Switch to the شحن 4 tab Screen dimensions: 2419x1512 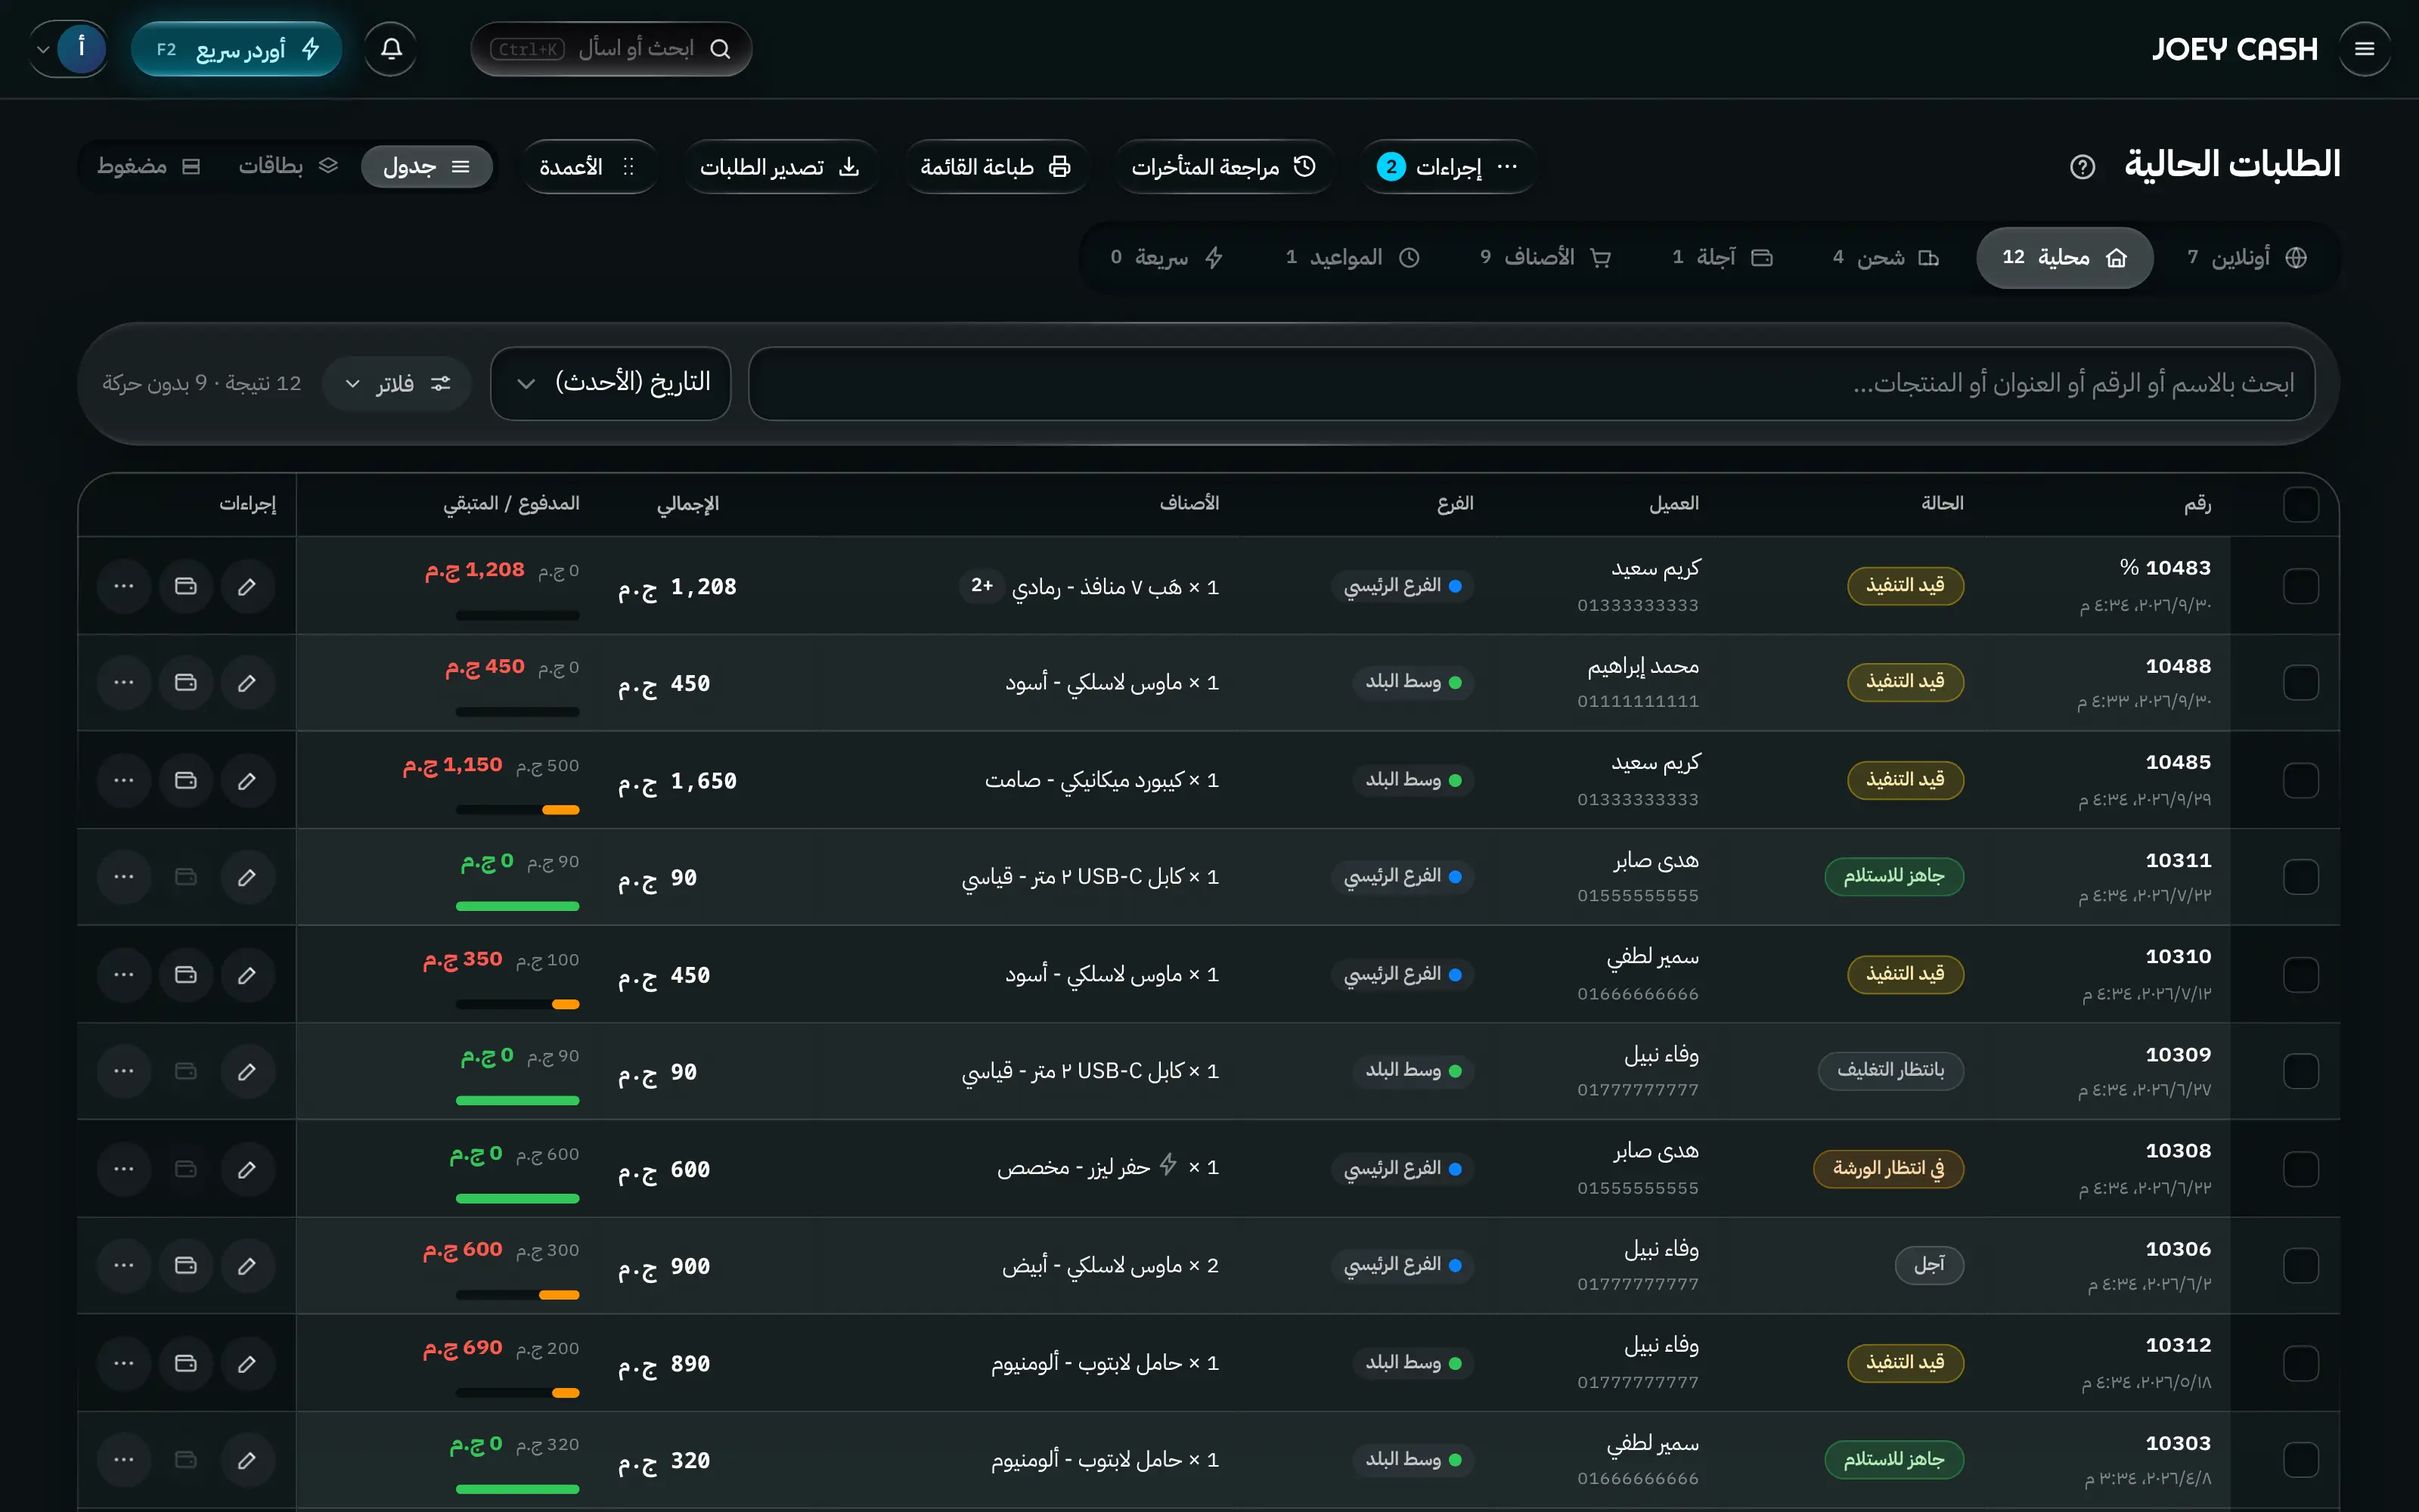[1886, 258]
